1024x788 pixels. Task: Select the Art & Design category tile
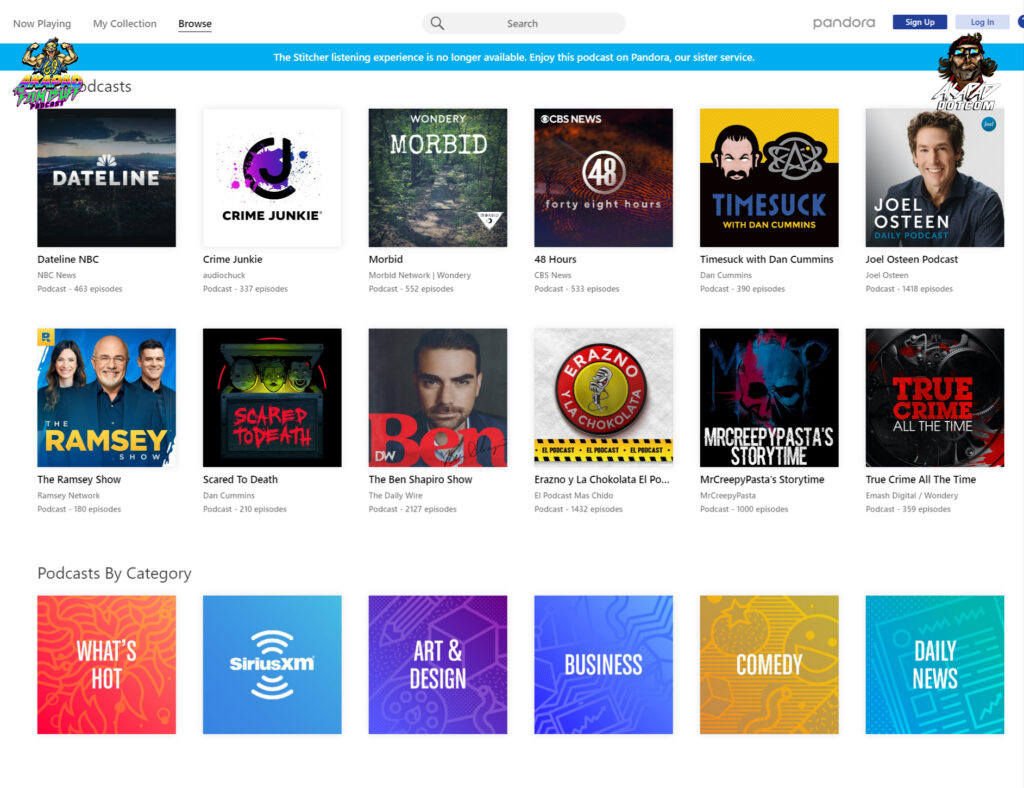coord(438,665)
